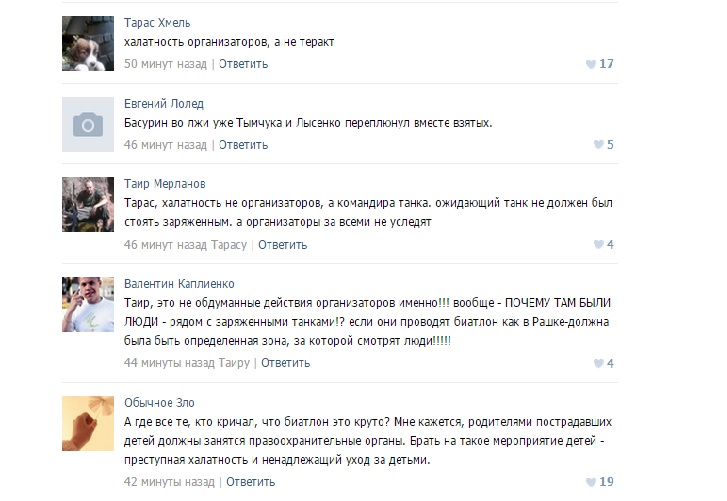Click Ответить under Евгений Лолед's comment
The width and height of the screenshot is (727, 501).
click(243, 144)
